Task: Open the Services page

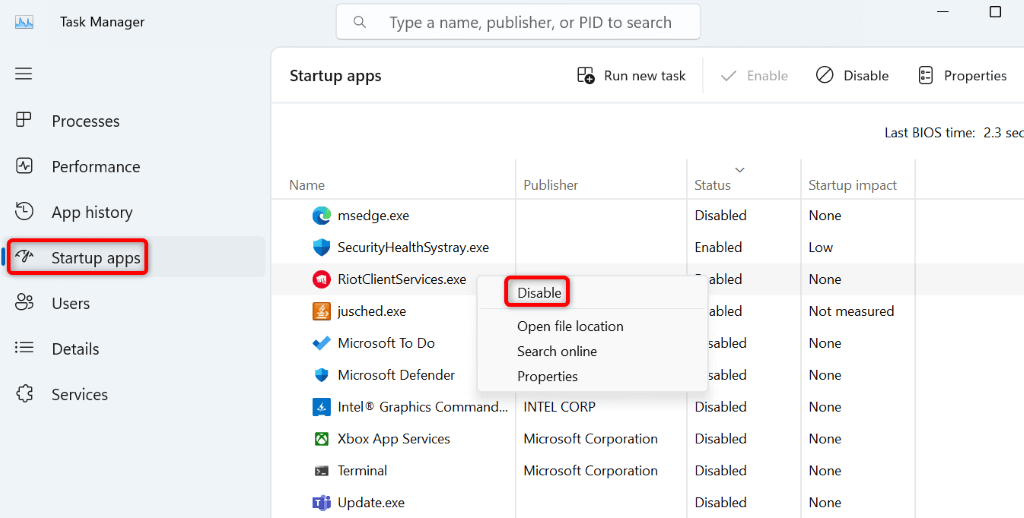Action: click(79, 394)
